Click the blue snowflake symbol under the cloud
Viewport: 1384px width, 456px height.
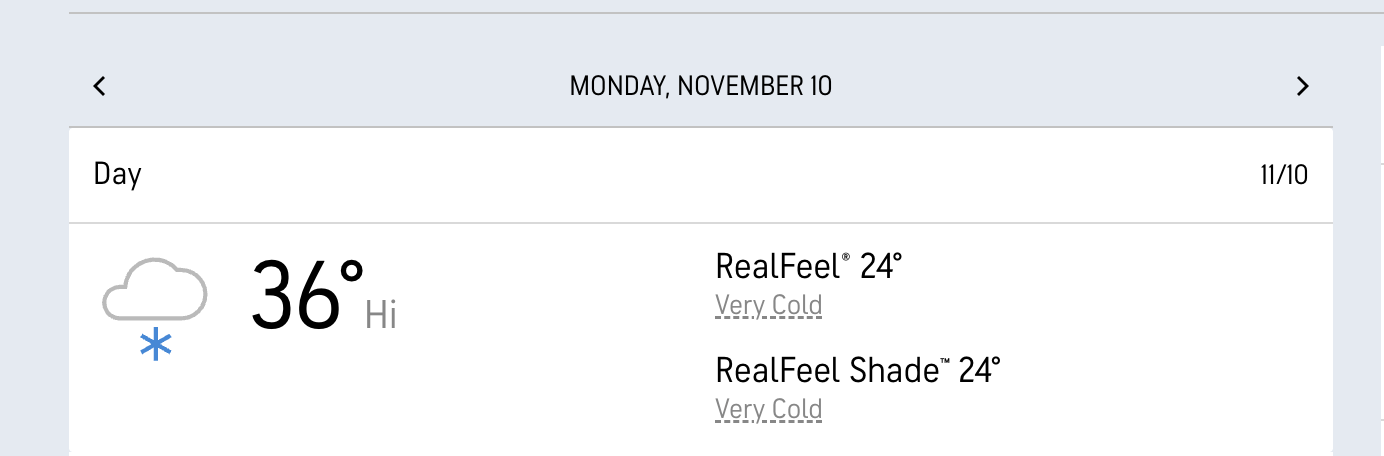[154, 346]
